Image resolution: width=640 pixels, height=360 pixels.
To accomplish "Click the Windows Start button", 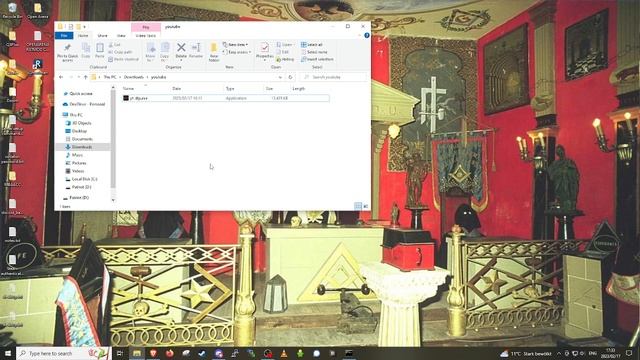I will click(7, 353).
